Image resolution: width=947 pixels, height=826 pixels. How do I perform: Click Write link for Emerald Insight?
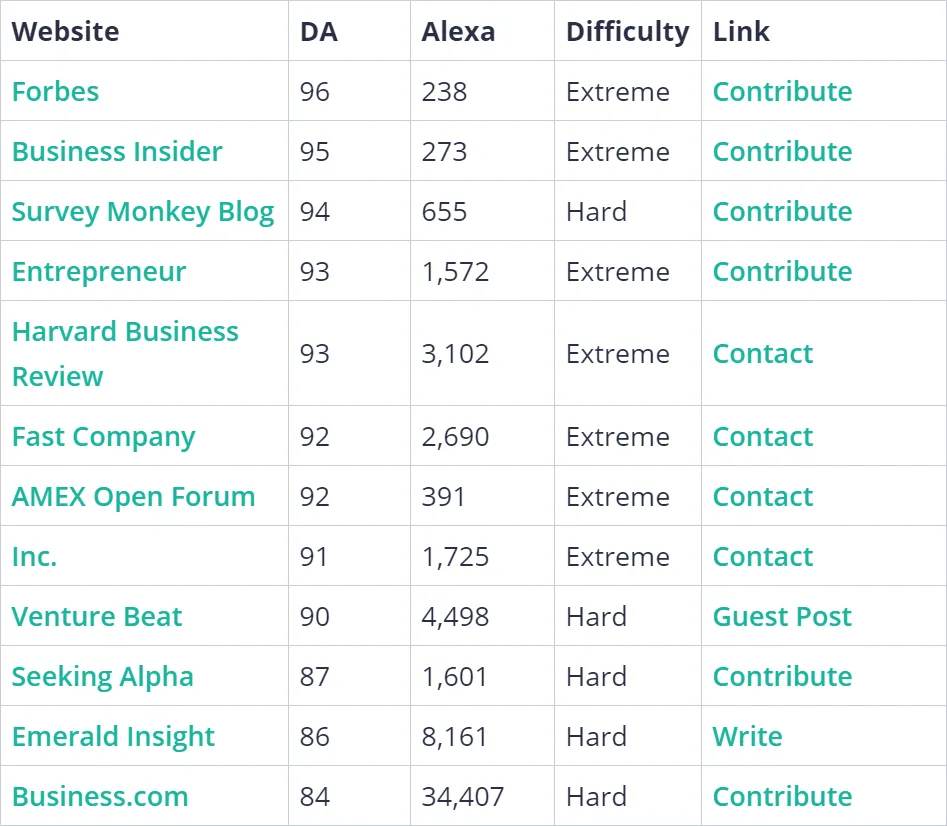747,737
